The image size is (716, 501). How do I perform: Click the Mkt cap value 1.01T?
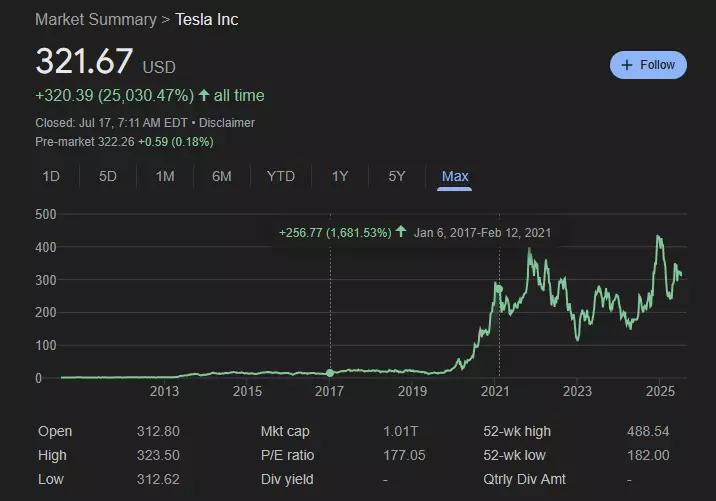coord(400,431)
